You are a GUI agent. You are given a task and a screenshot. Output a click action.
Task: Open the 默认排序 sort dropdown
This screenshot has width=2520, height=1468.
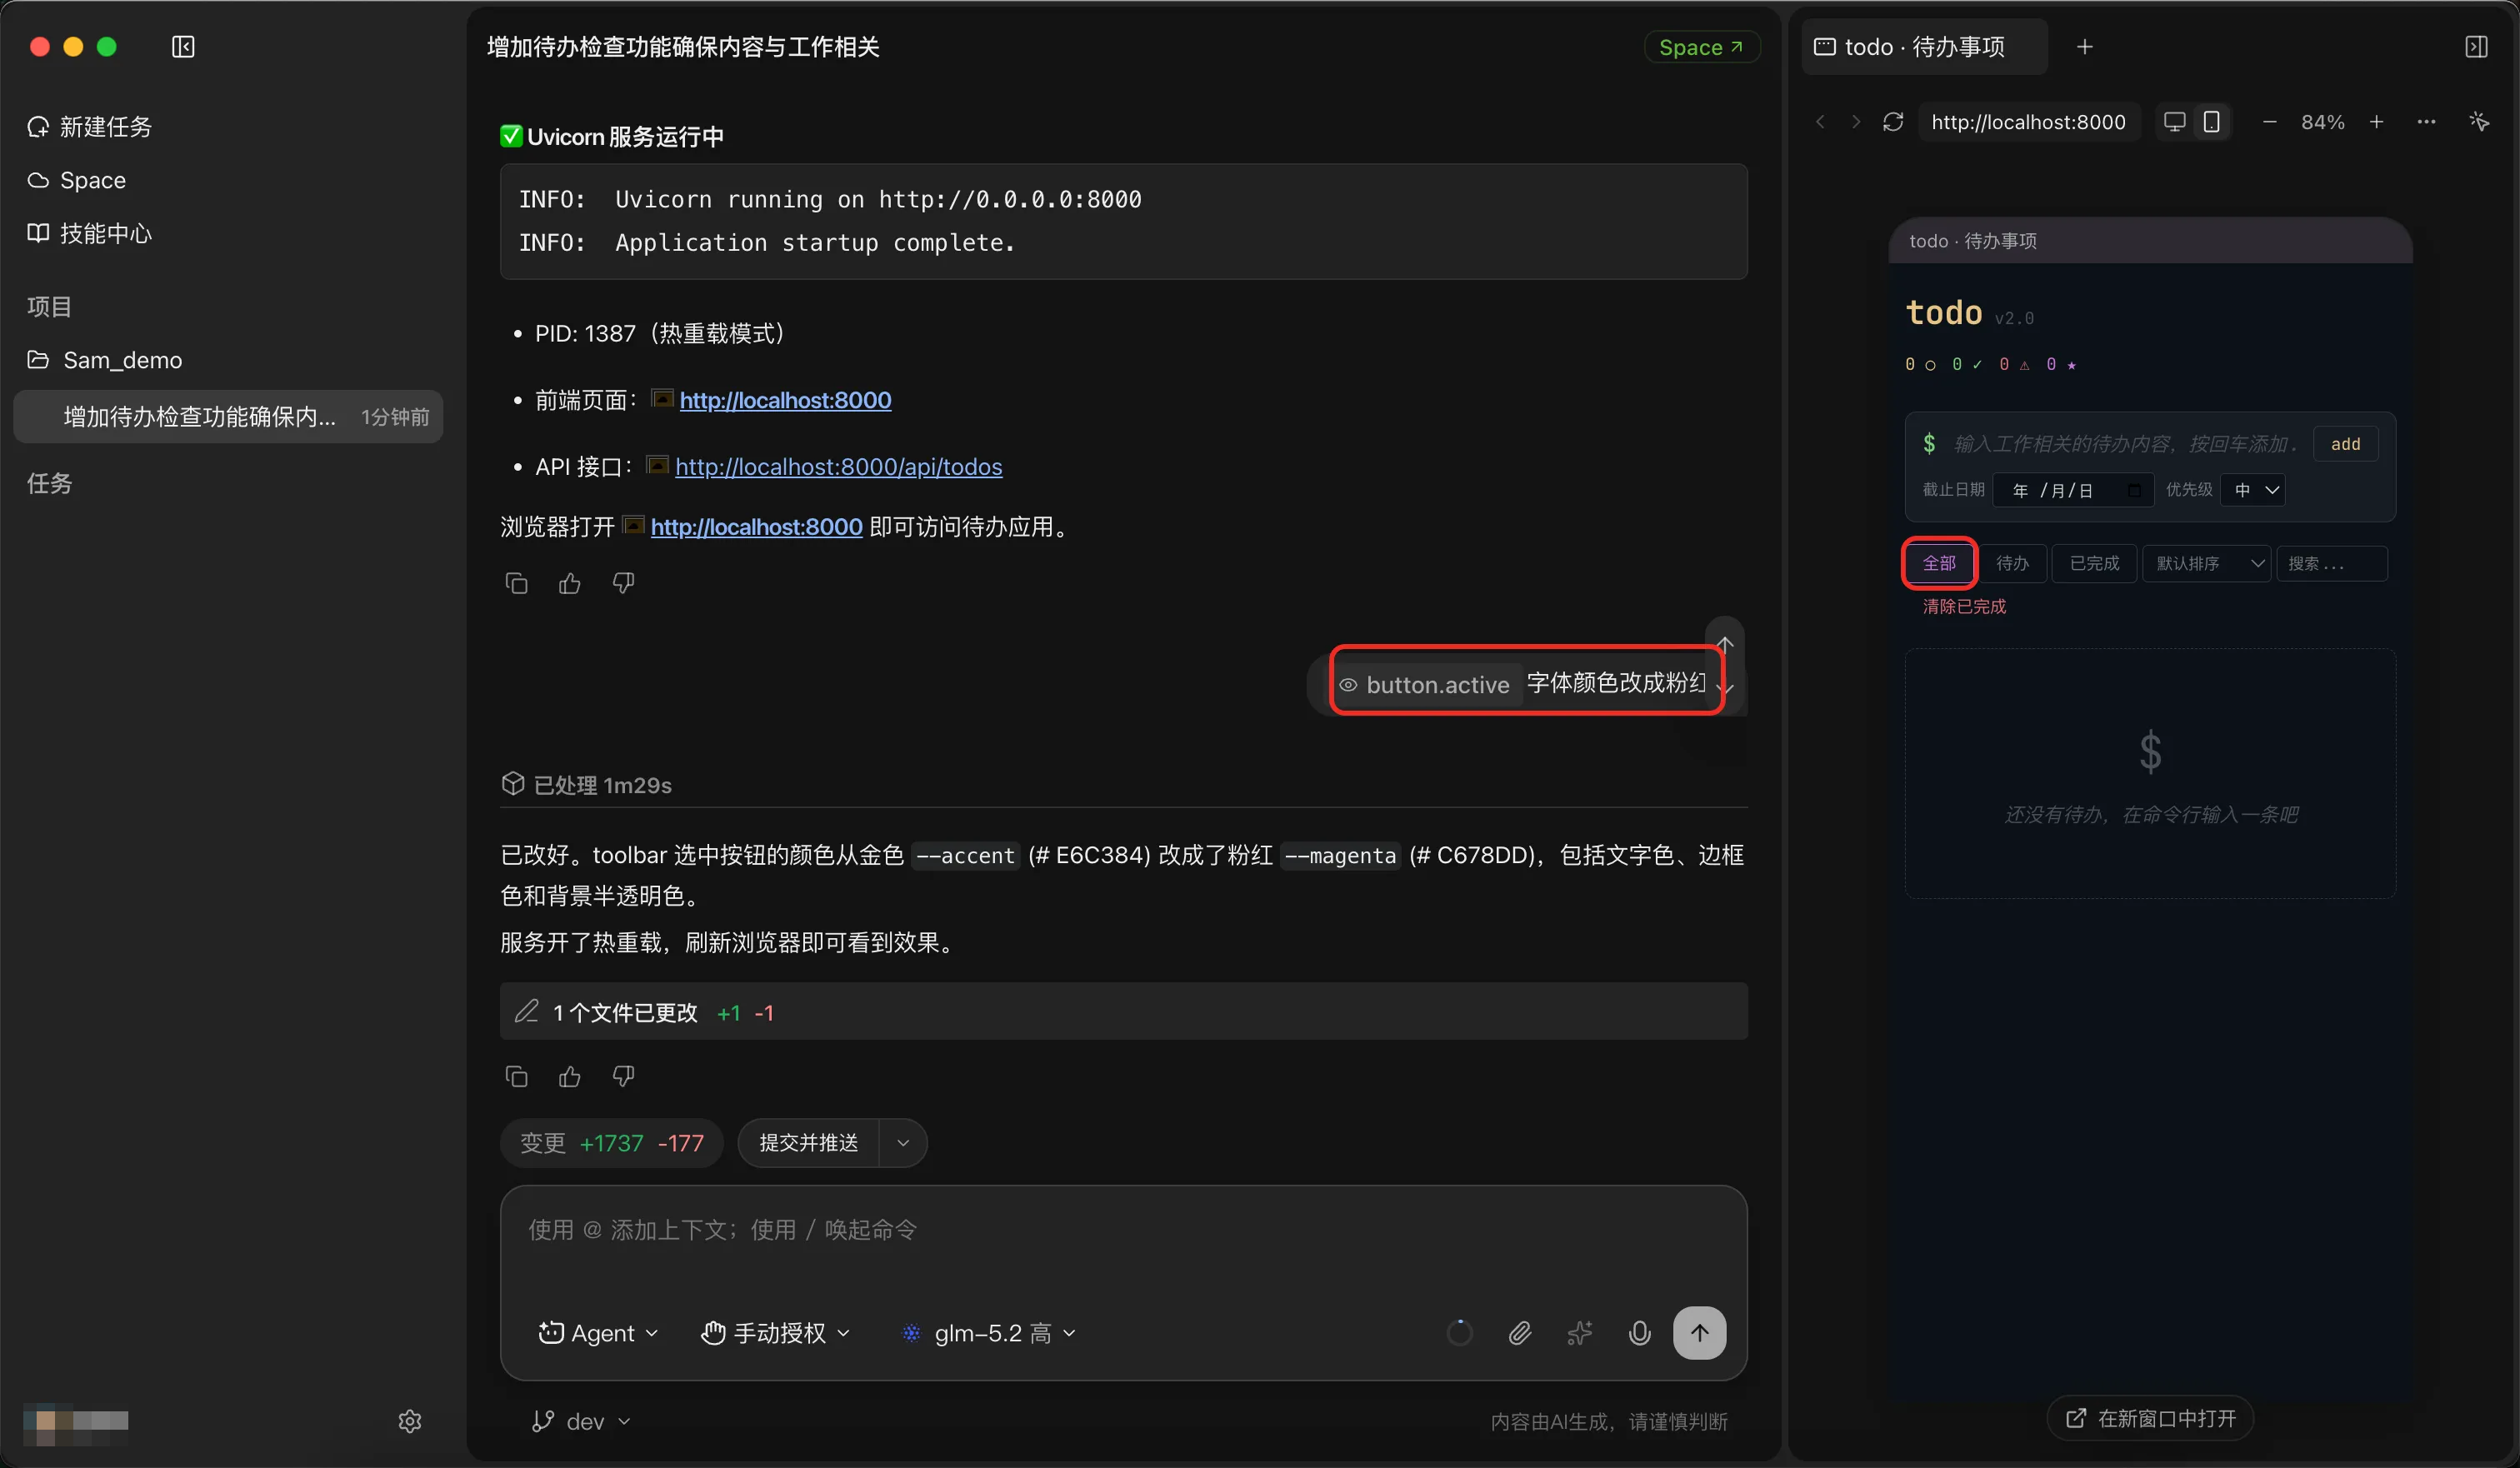point(2207,563)
